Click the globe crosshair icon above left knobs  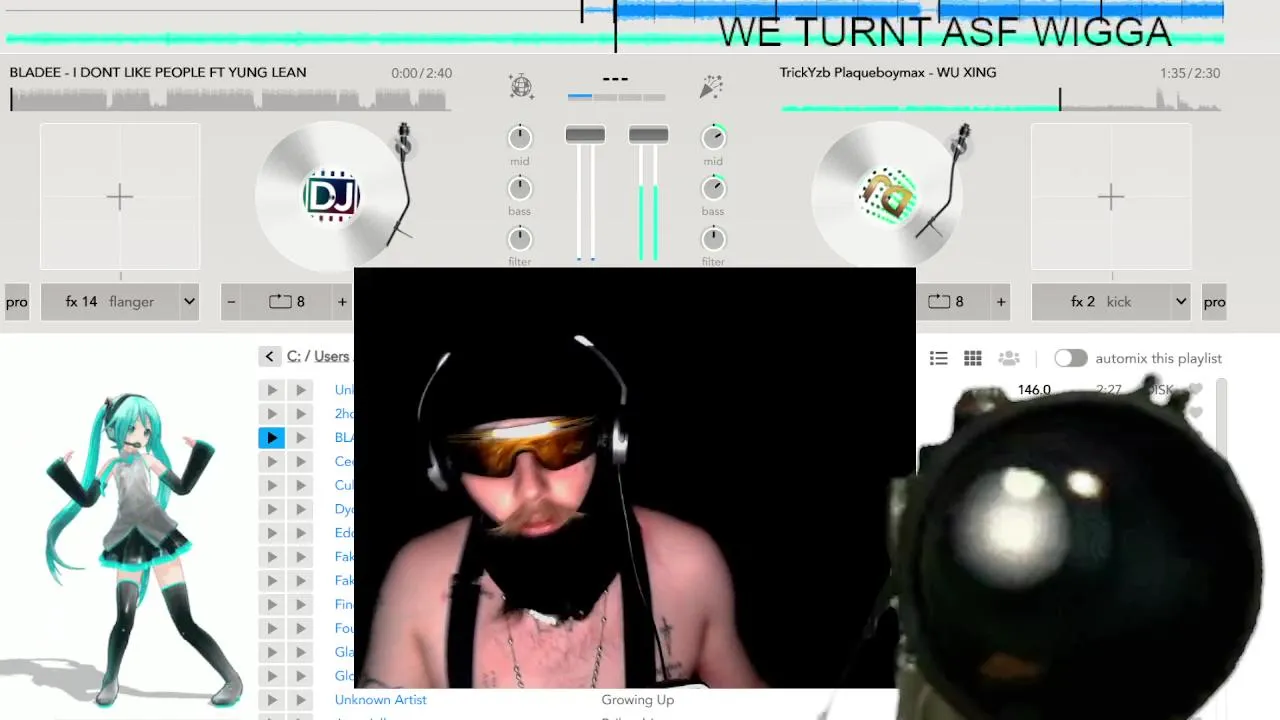[x=521, y=86]
